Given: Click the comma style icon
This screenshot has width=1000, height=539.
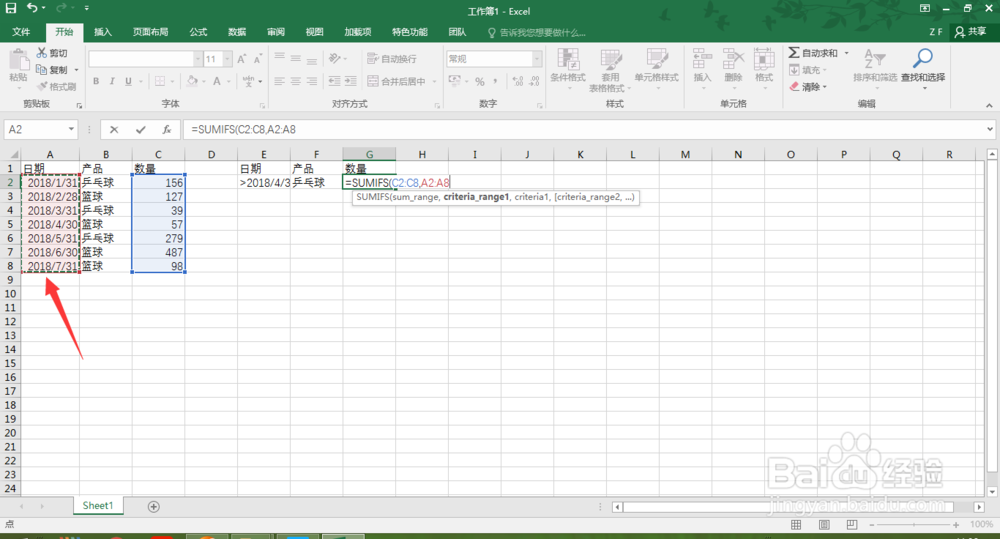Looking at the screenshot, I should coord(496,82).
